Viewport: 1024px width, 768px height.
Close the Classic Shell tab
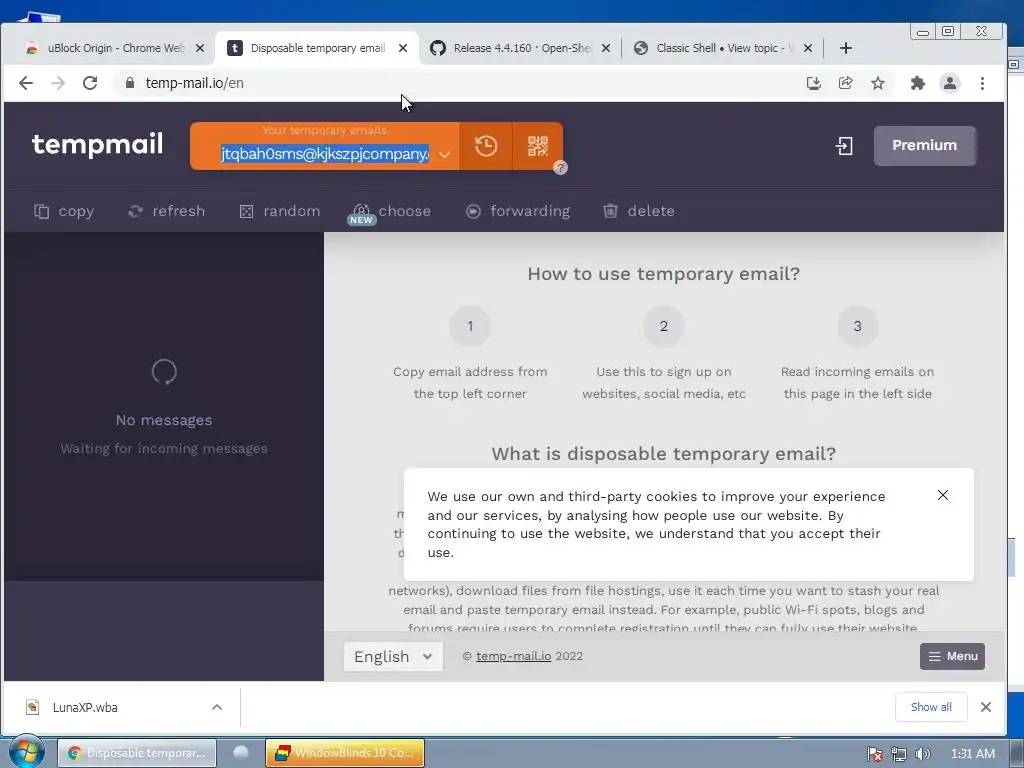point(808,48)
